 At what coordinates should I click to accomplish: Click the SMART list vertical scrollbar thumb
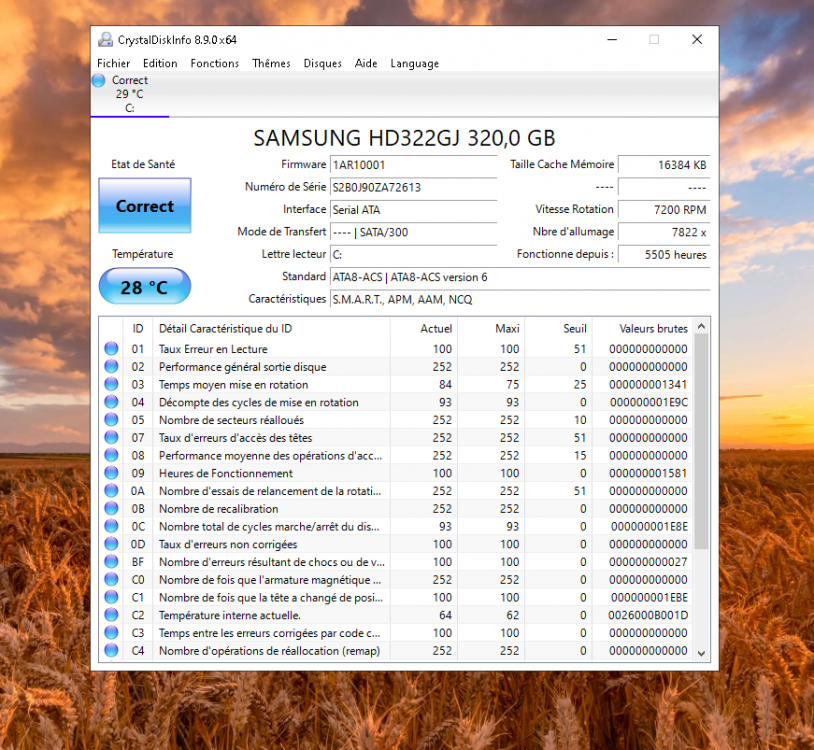[x=701, y=441]
